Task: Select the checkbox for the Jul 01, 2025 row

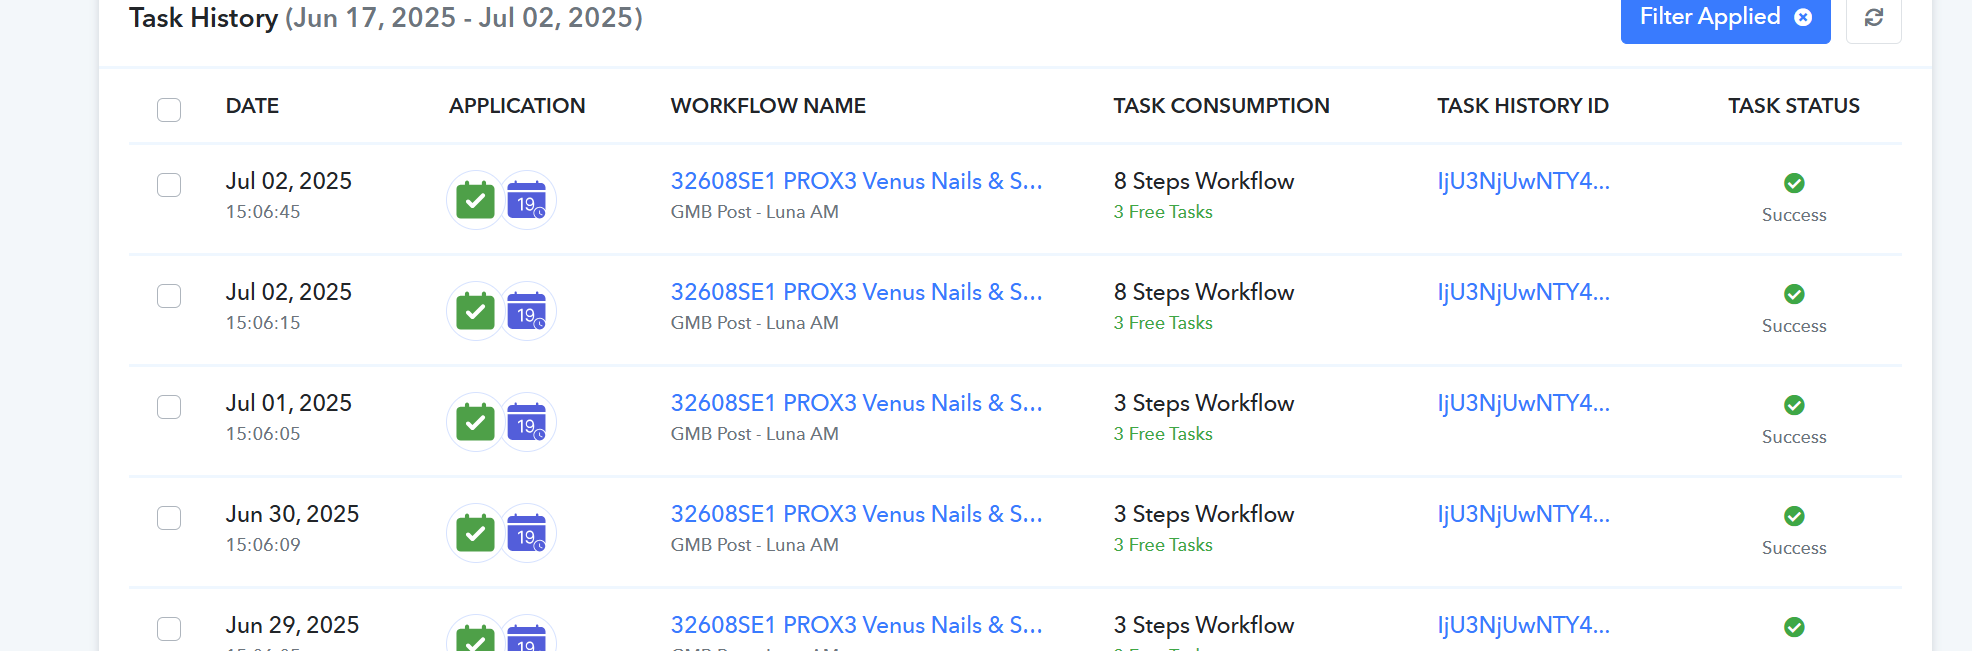Action: point(169,407)
